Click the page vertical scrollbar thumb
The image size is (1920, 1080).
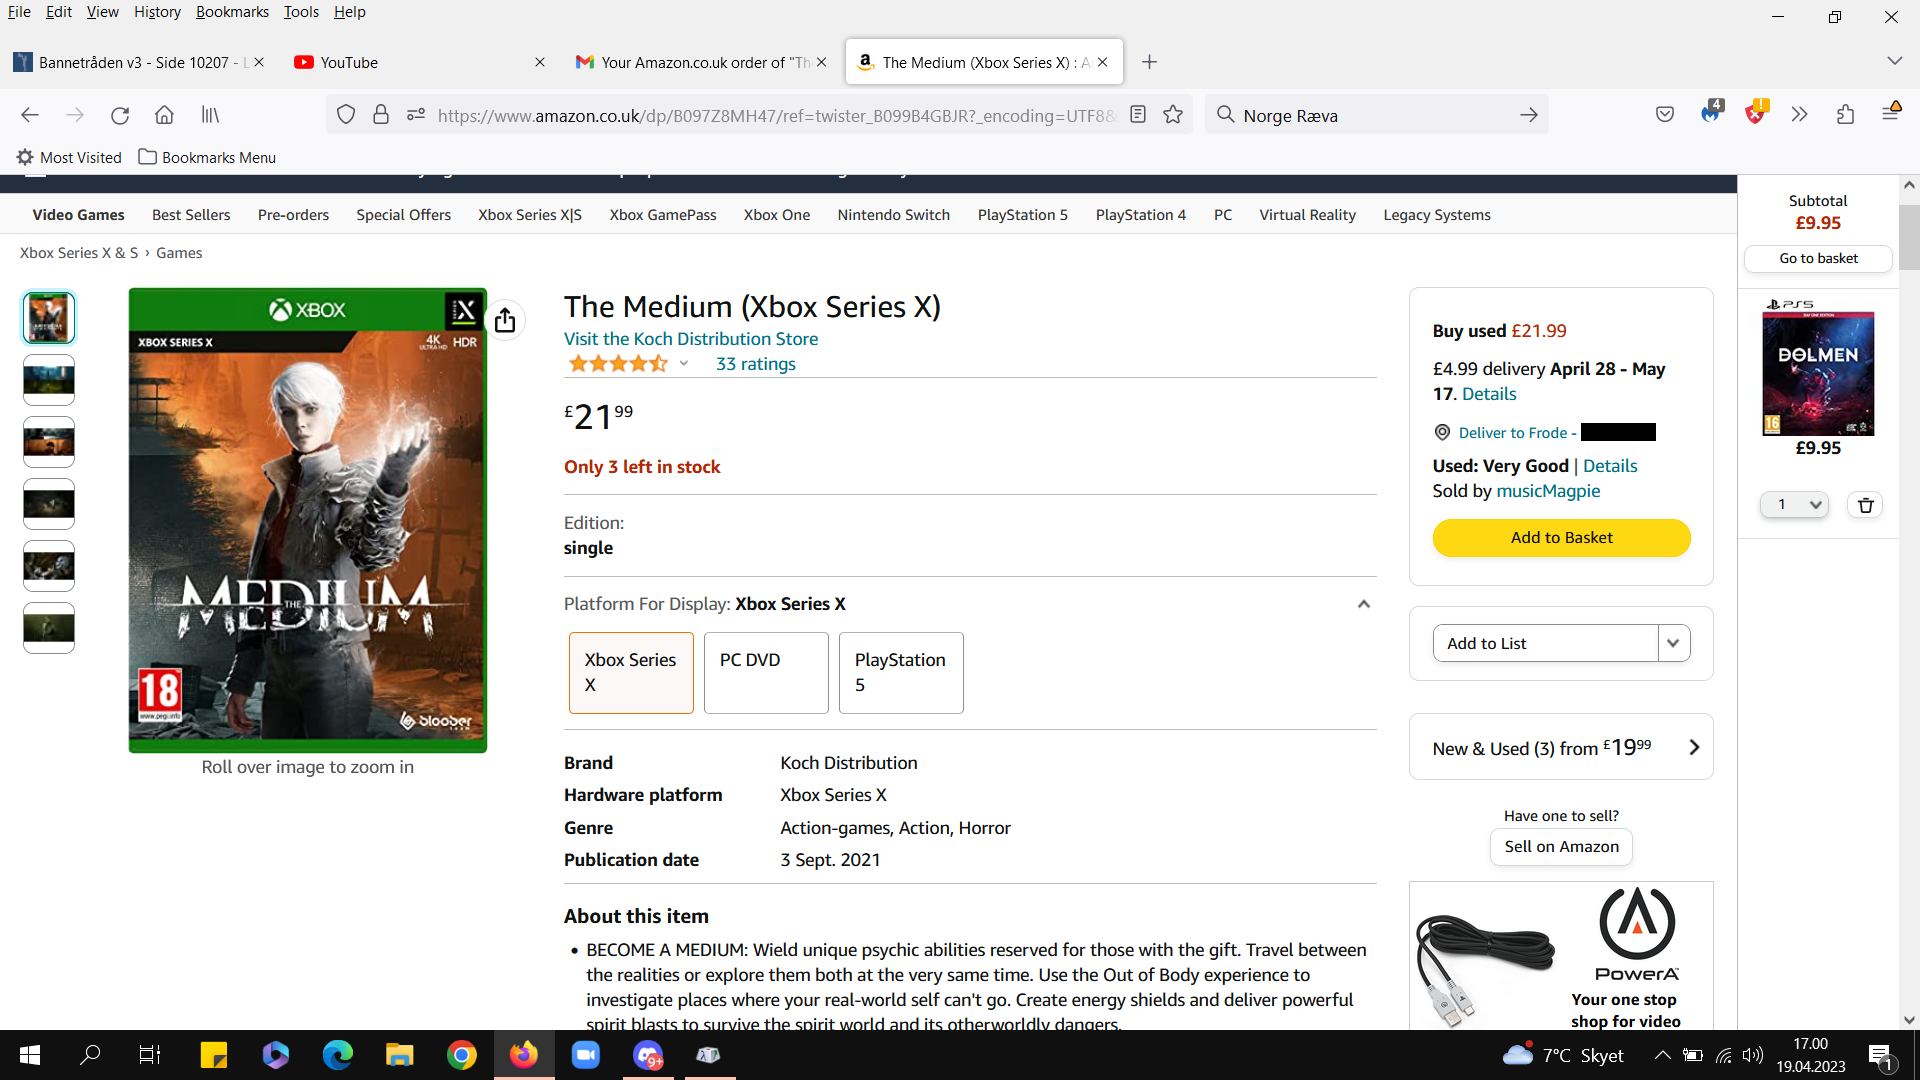1909,238
